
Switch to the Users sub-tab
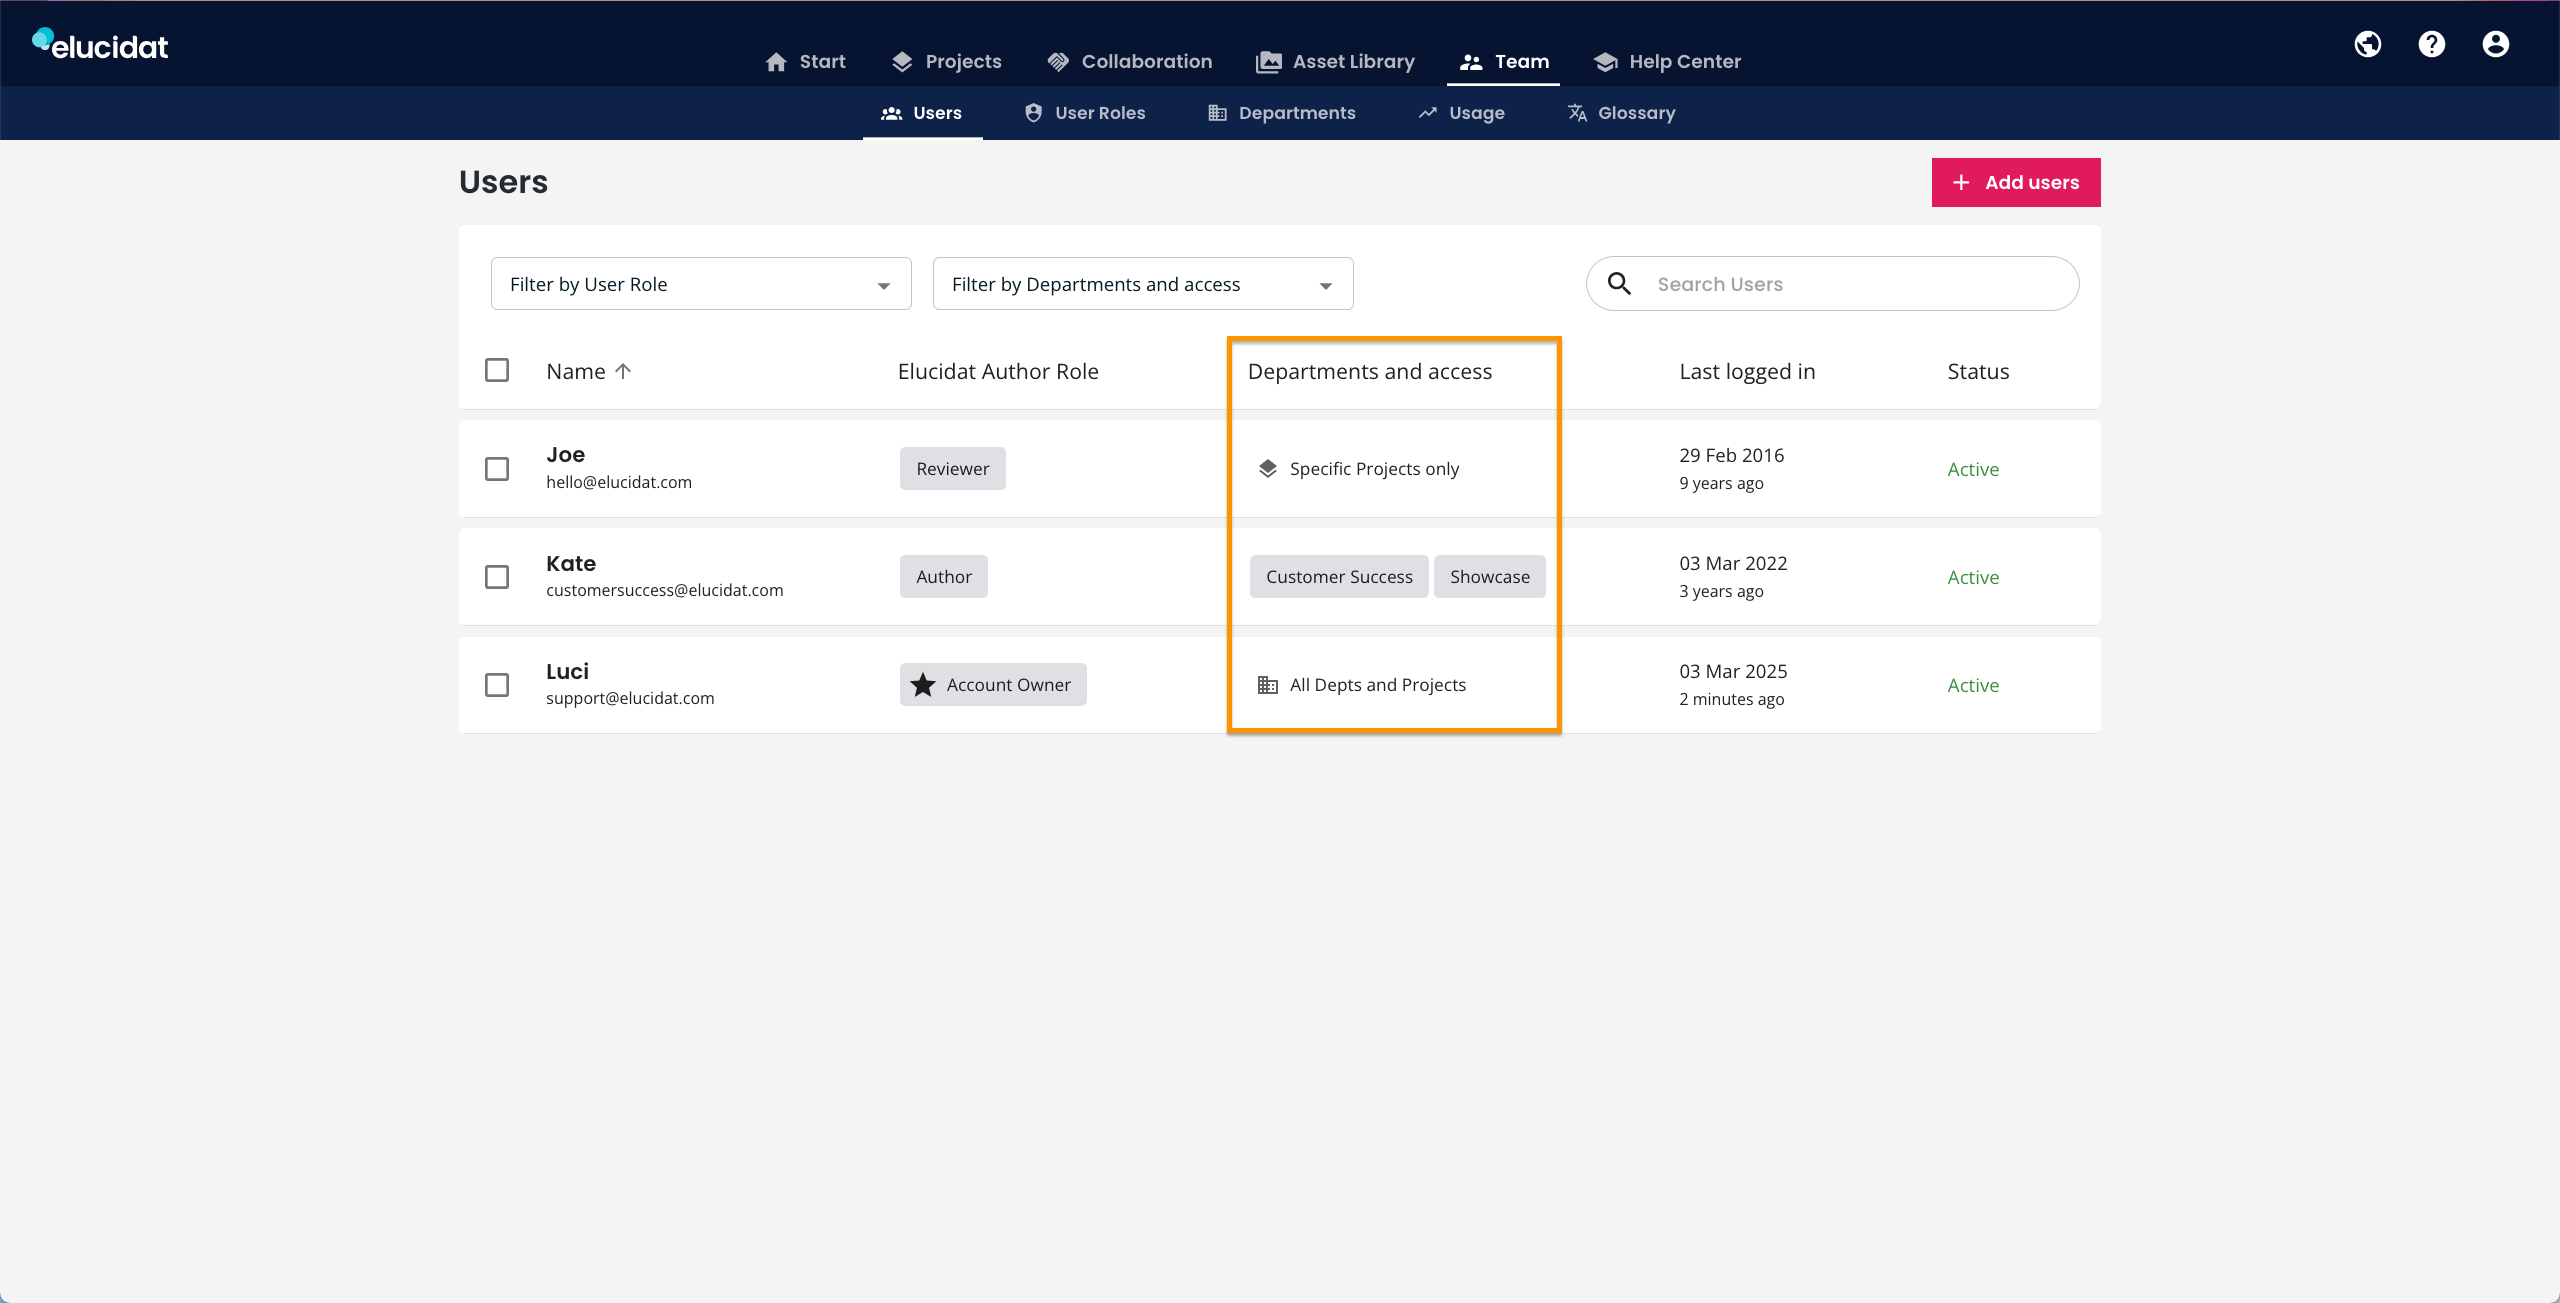click(x=922, y=113)
